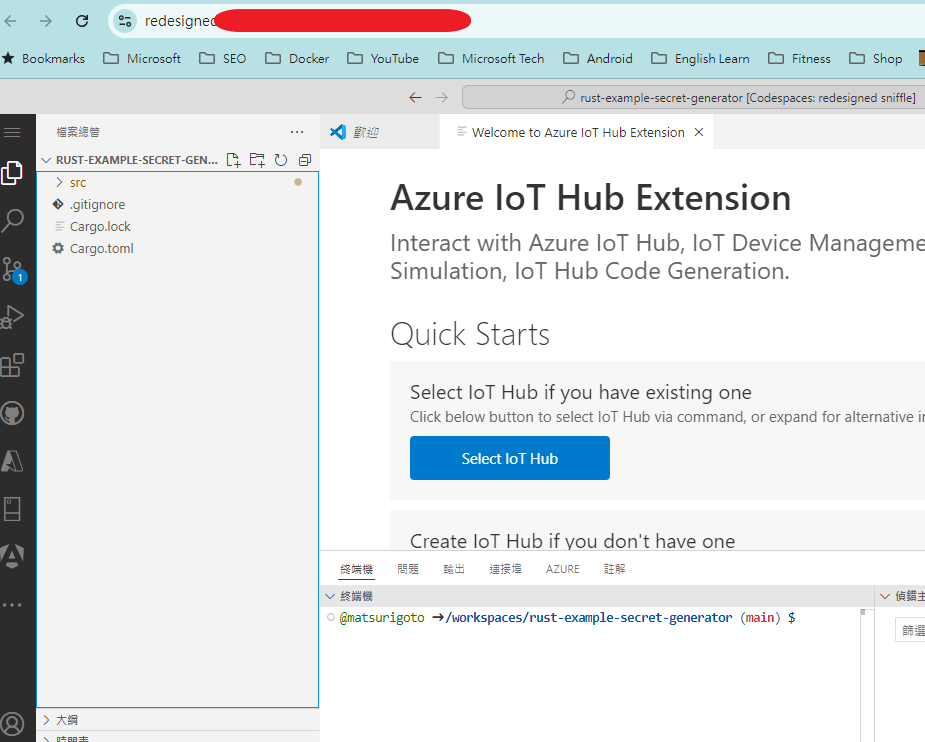This screenshot has height=742, width=925.
Task: Open the Shop bookmarks folder
Action: tap(875, 58)
